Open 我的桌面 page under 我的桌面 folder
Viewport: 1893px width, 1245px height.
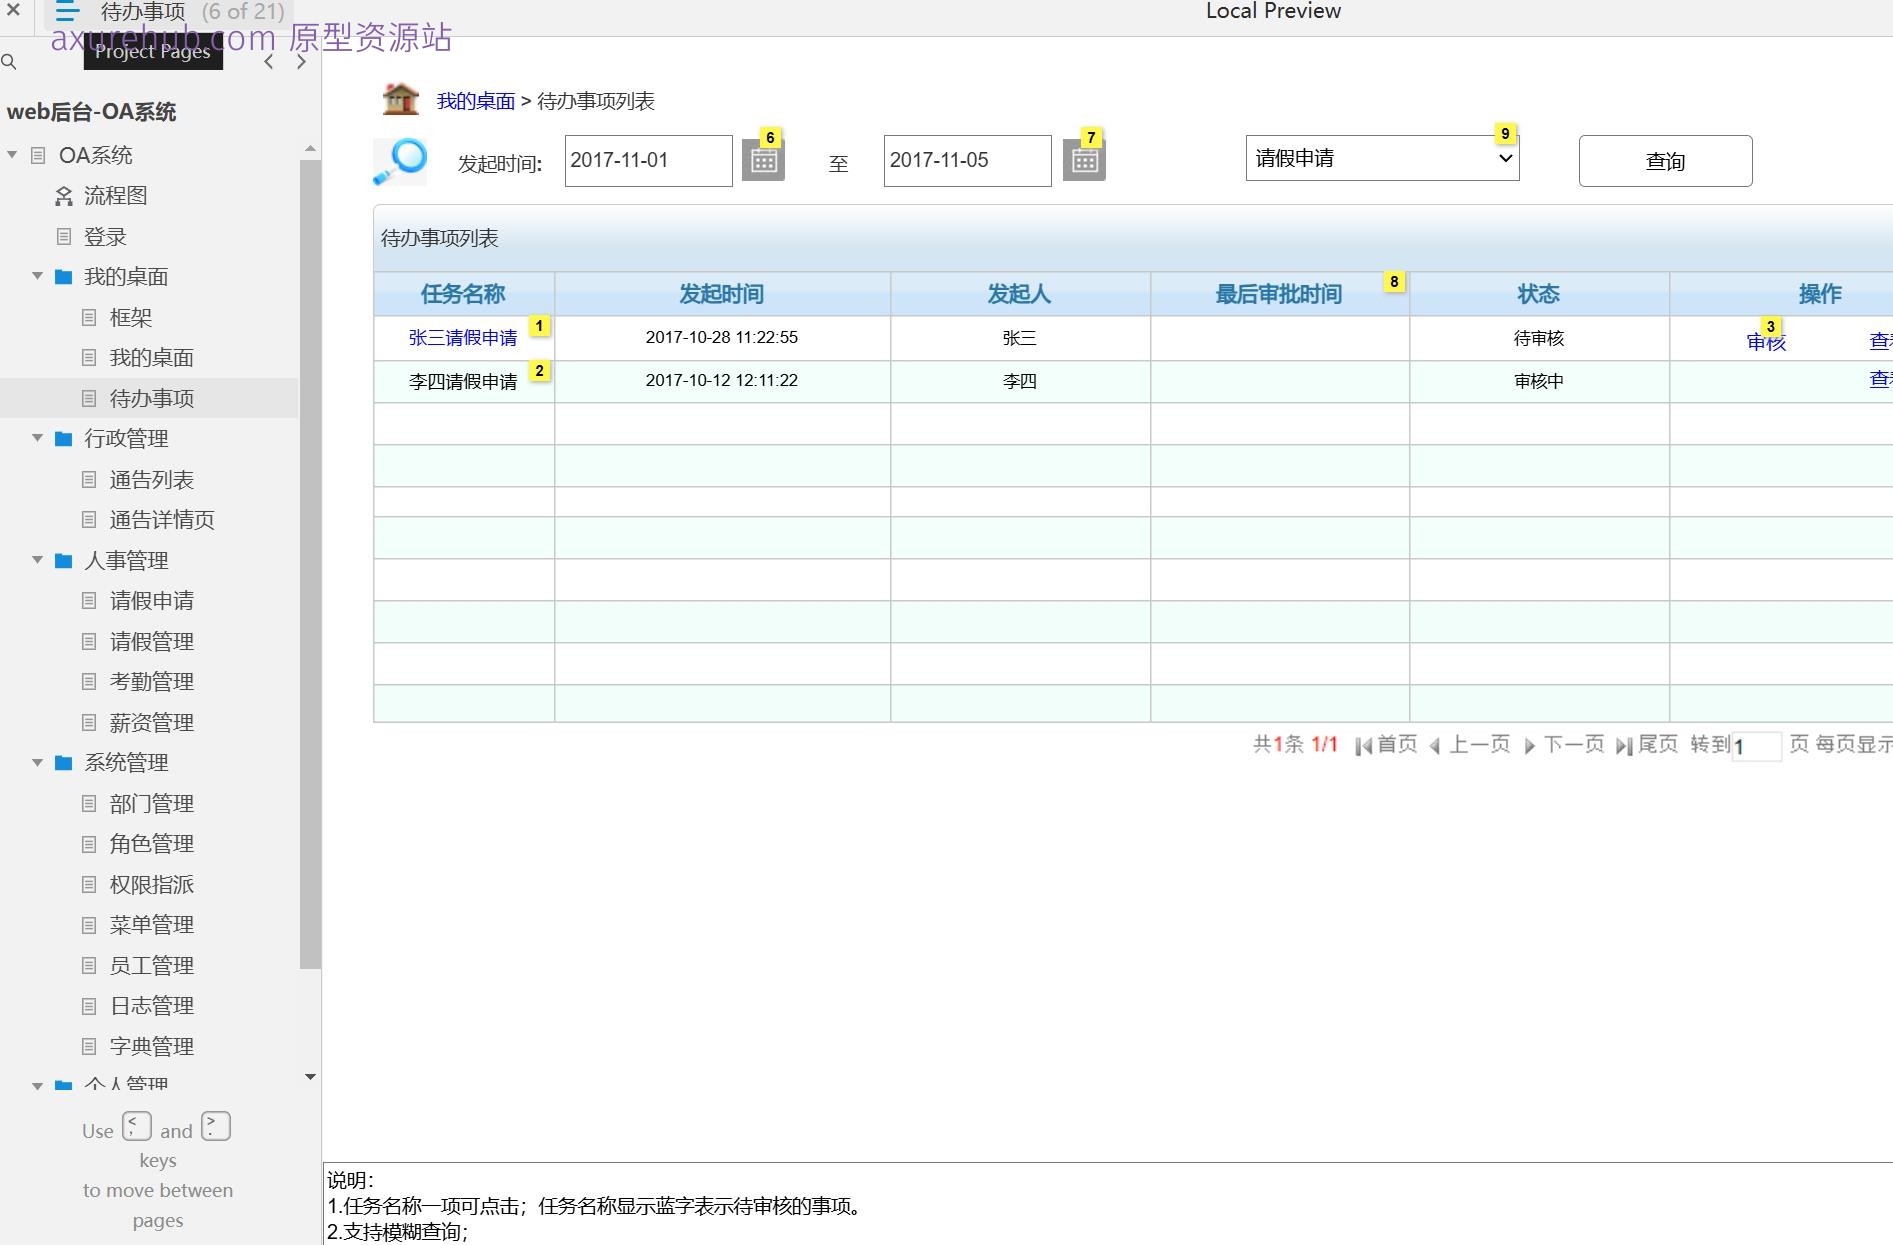pyautogui.click(x=151, y=358)
